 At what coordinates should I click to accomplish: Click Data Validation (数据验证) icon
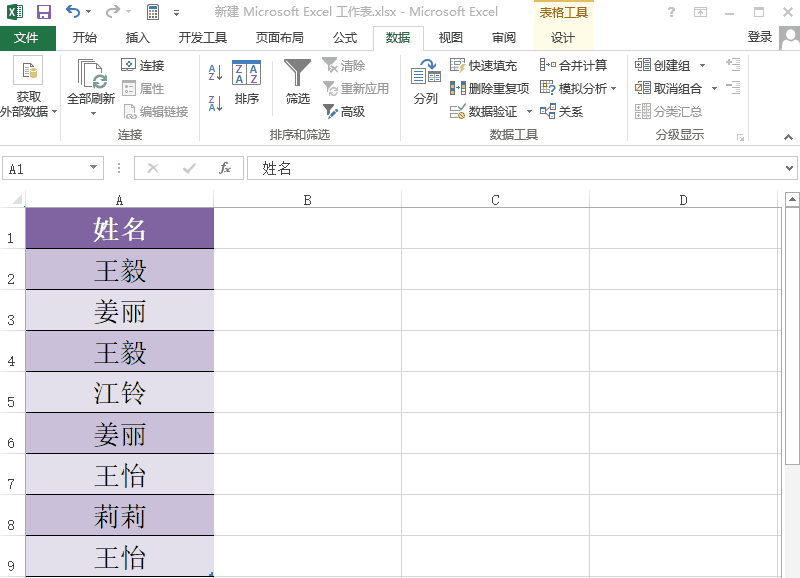point(457,111)
